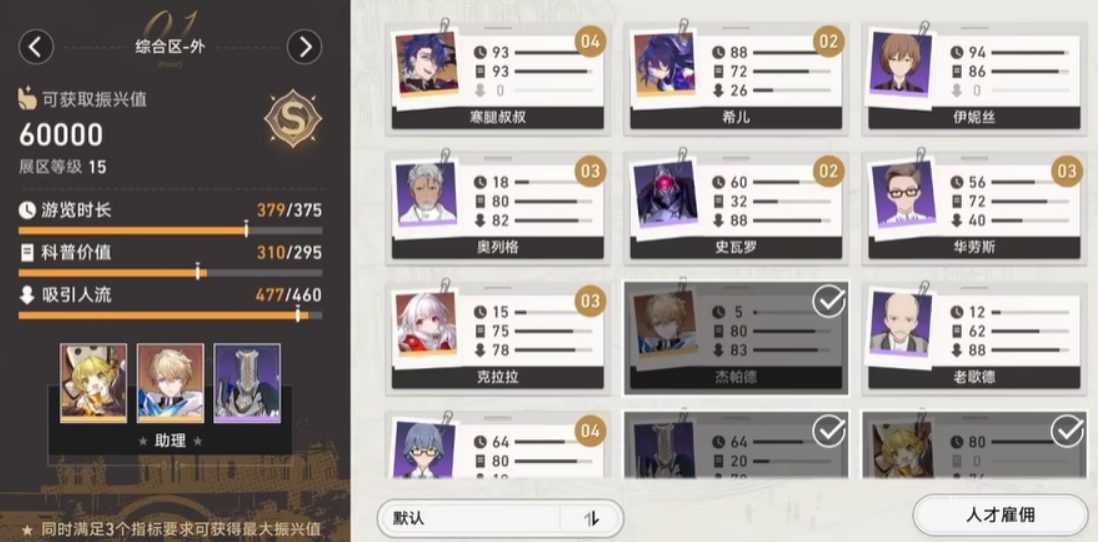Go to next exhibition zone arrow
The width and height of the screenshot is (1098, 542).
point(305,47)
